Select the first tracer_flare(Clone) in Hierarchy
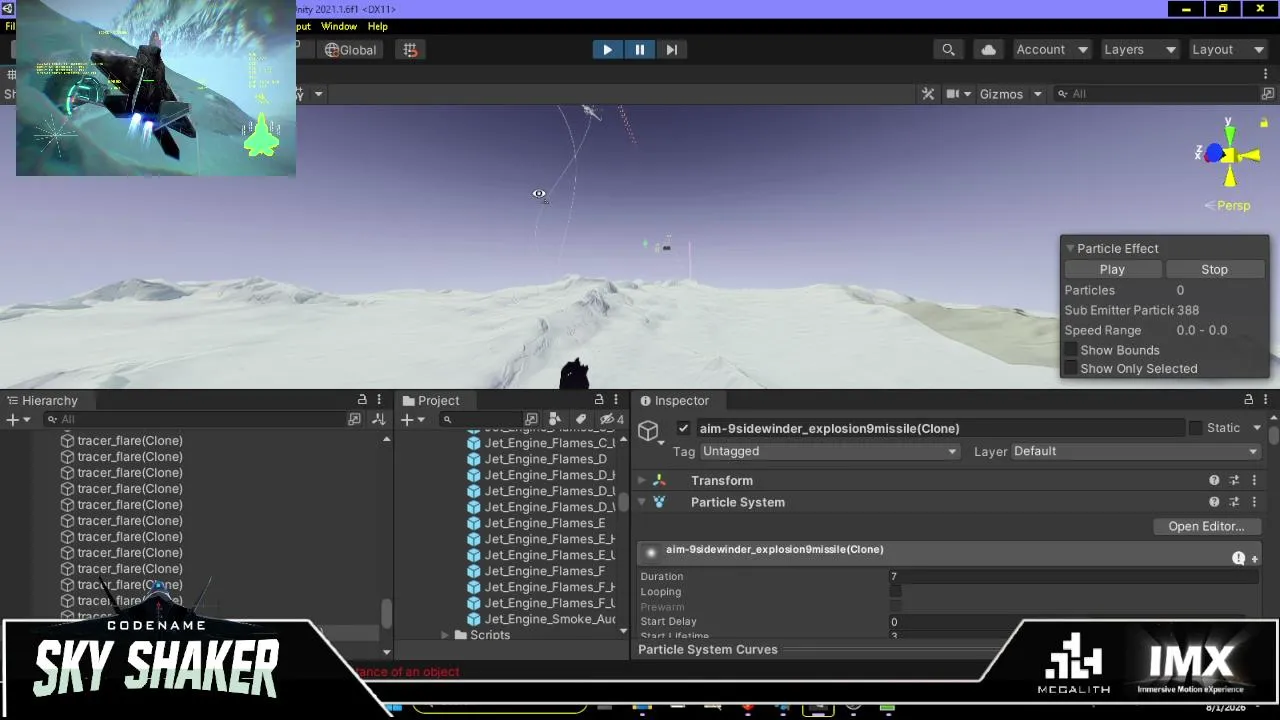Viewport: 1280px width, 720px height. tap(130, 441)
